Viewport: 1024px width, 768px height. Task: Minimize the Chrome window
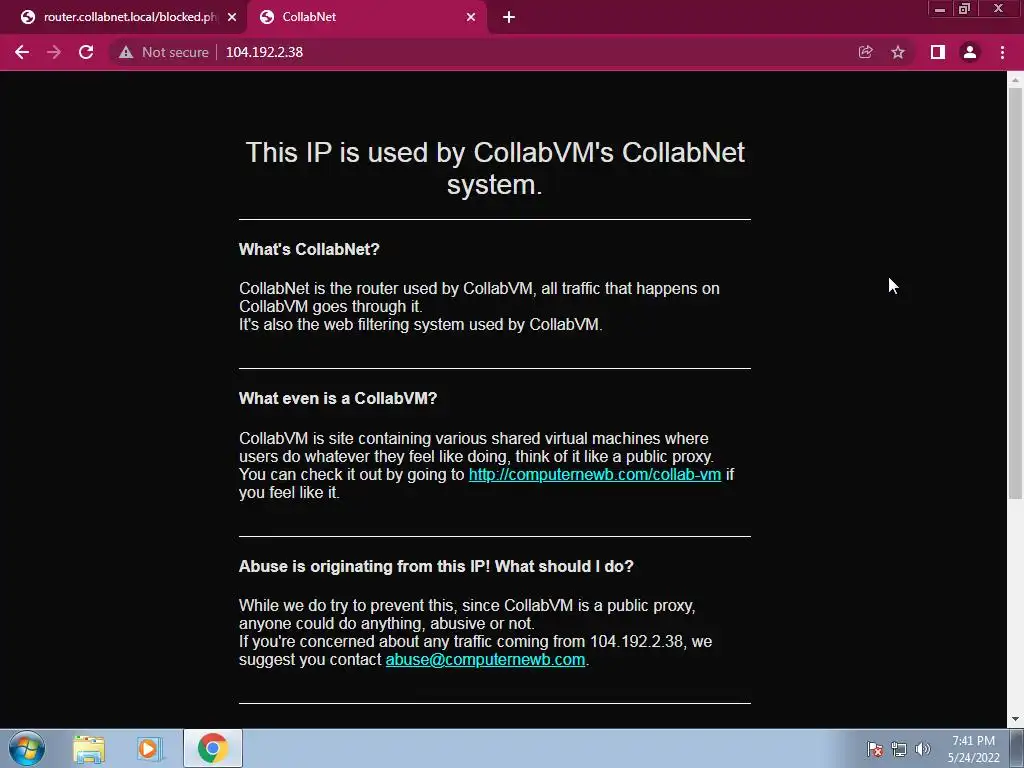point(940,9)
